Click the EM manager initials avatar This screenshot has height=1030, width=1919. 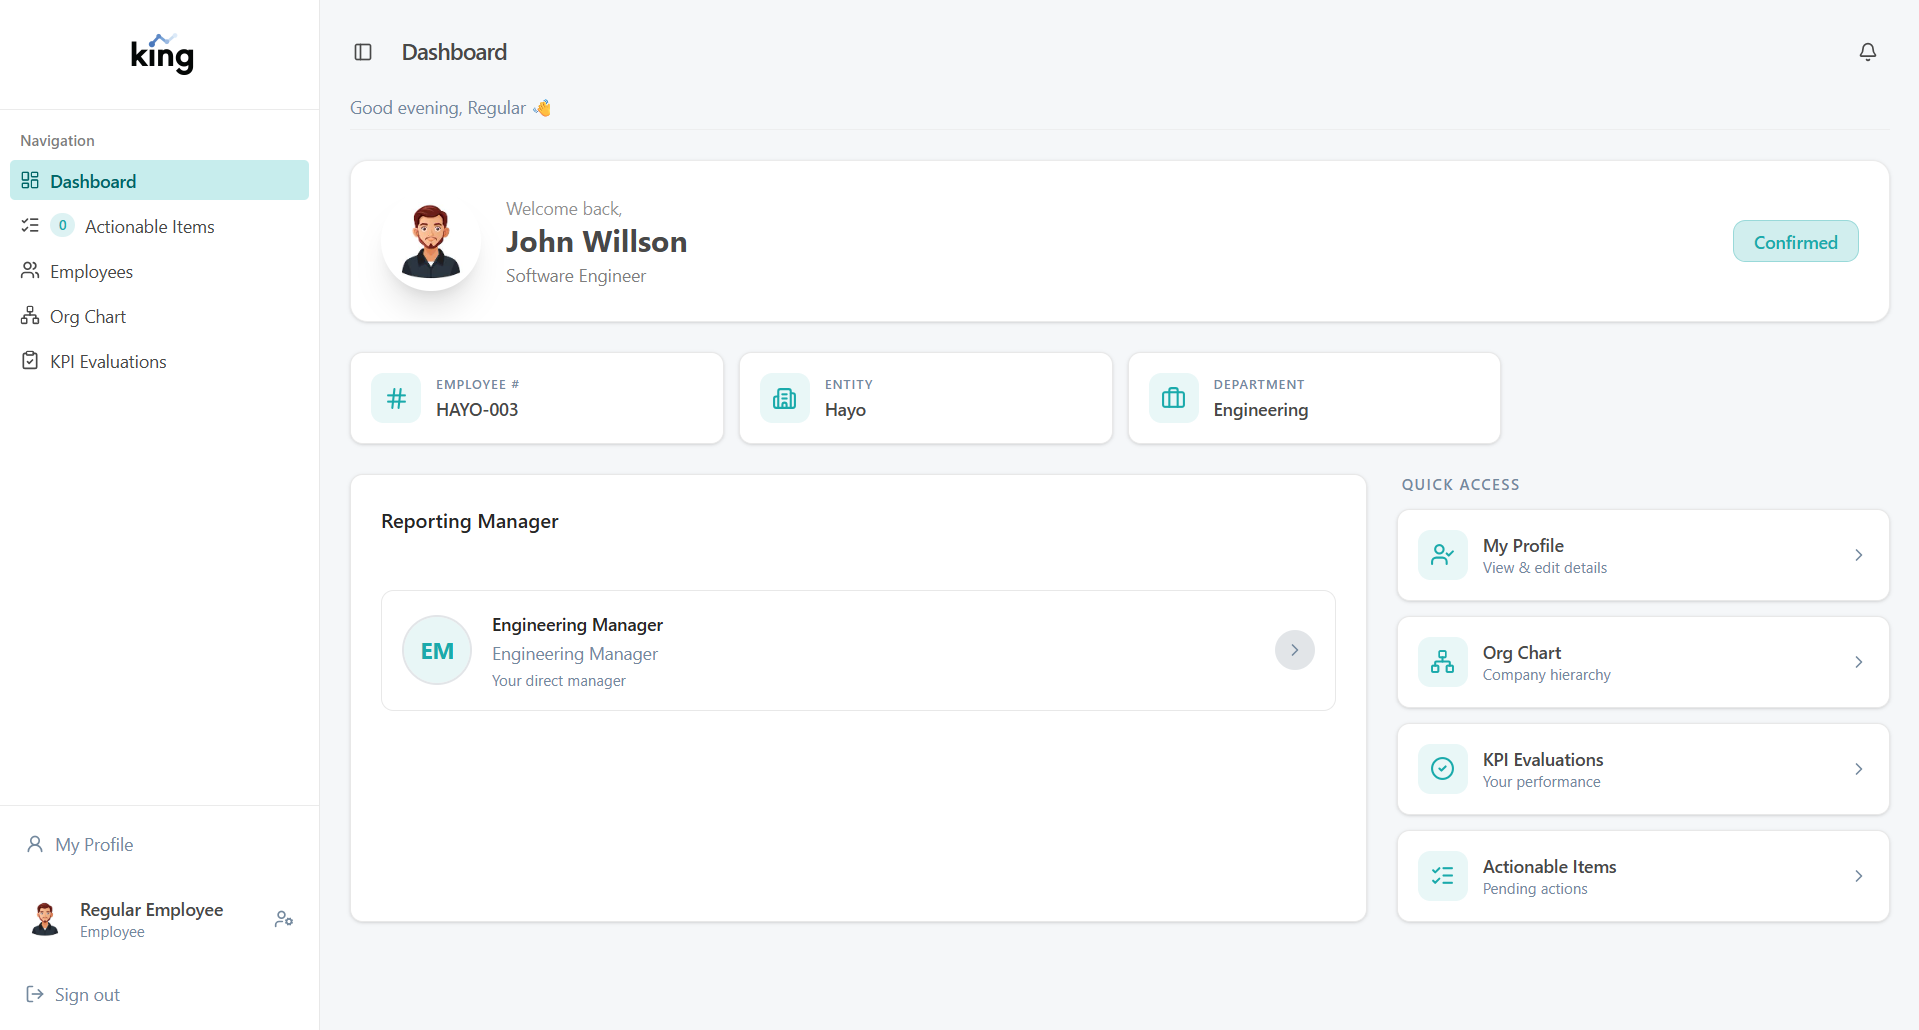[x=437, y=650]
